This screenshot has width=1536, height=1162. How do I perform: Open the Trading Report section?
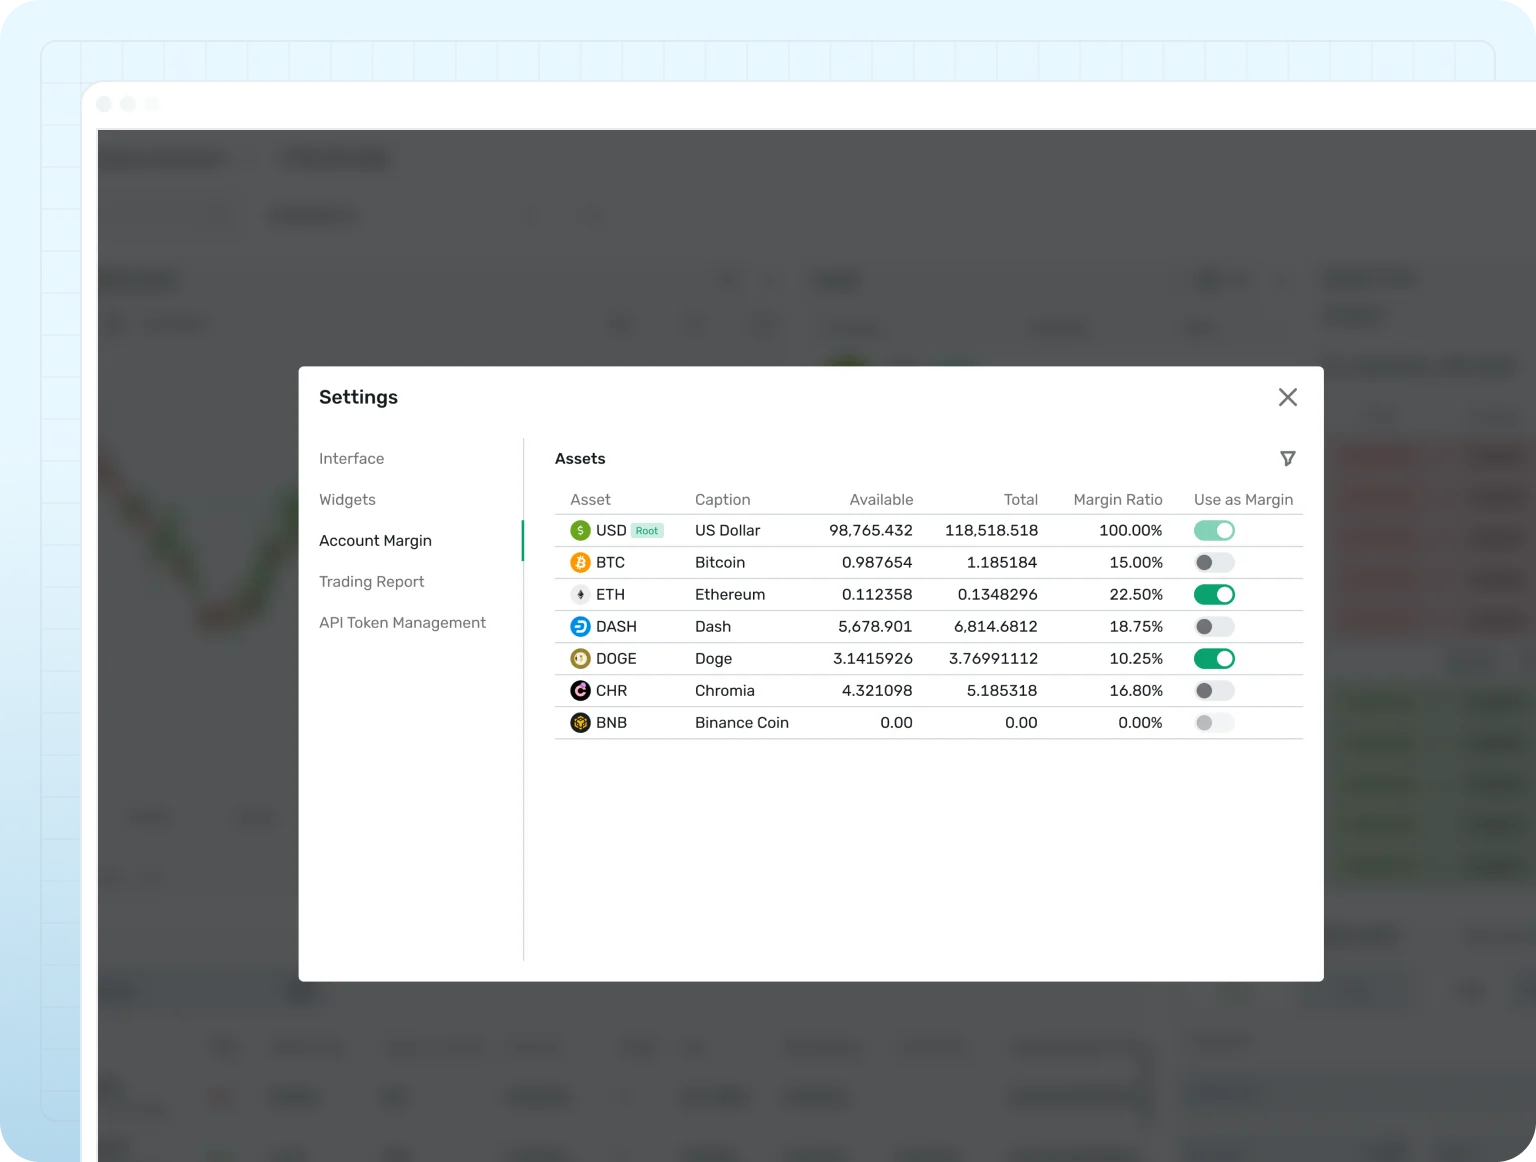click(x=371, y=581)
